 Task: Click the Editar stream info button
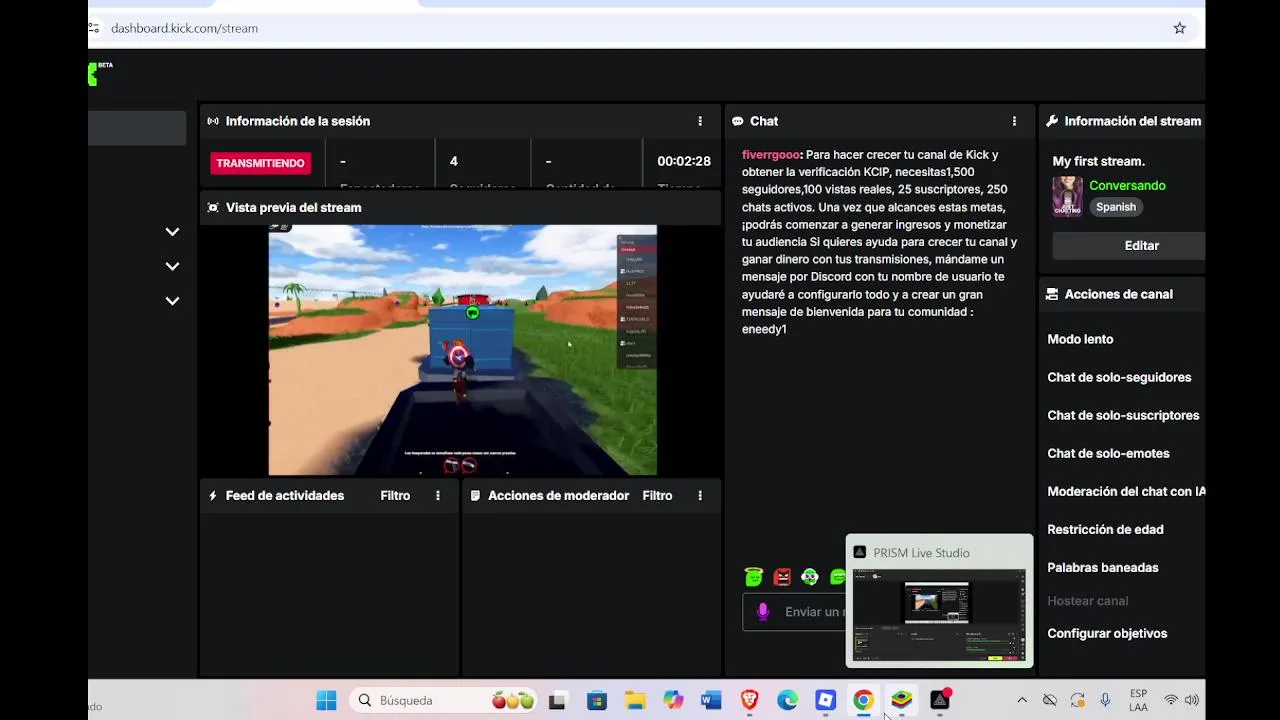tap(1129, 245)
